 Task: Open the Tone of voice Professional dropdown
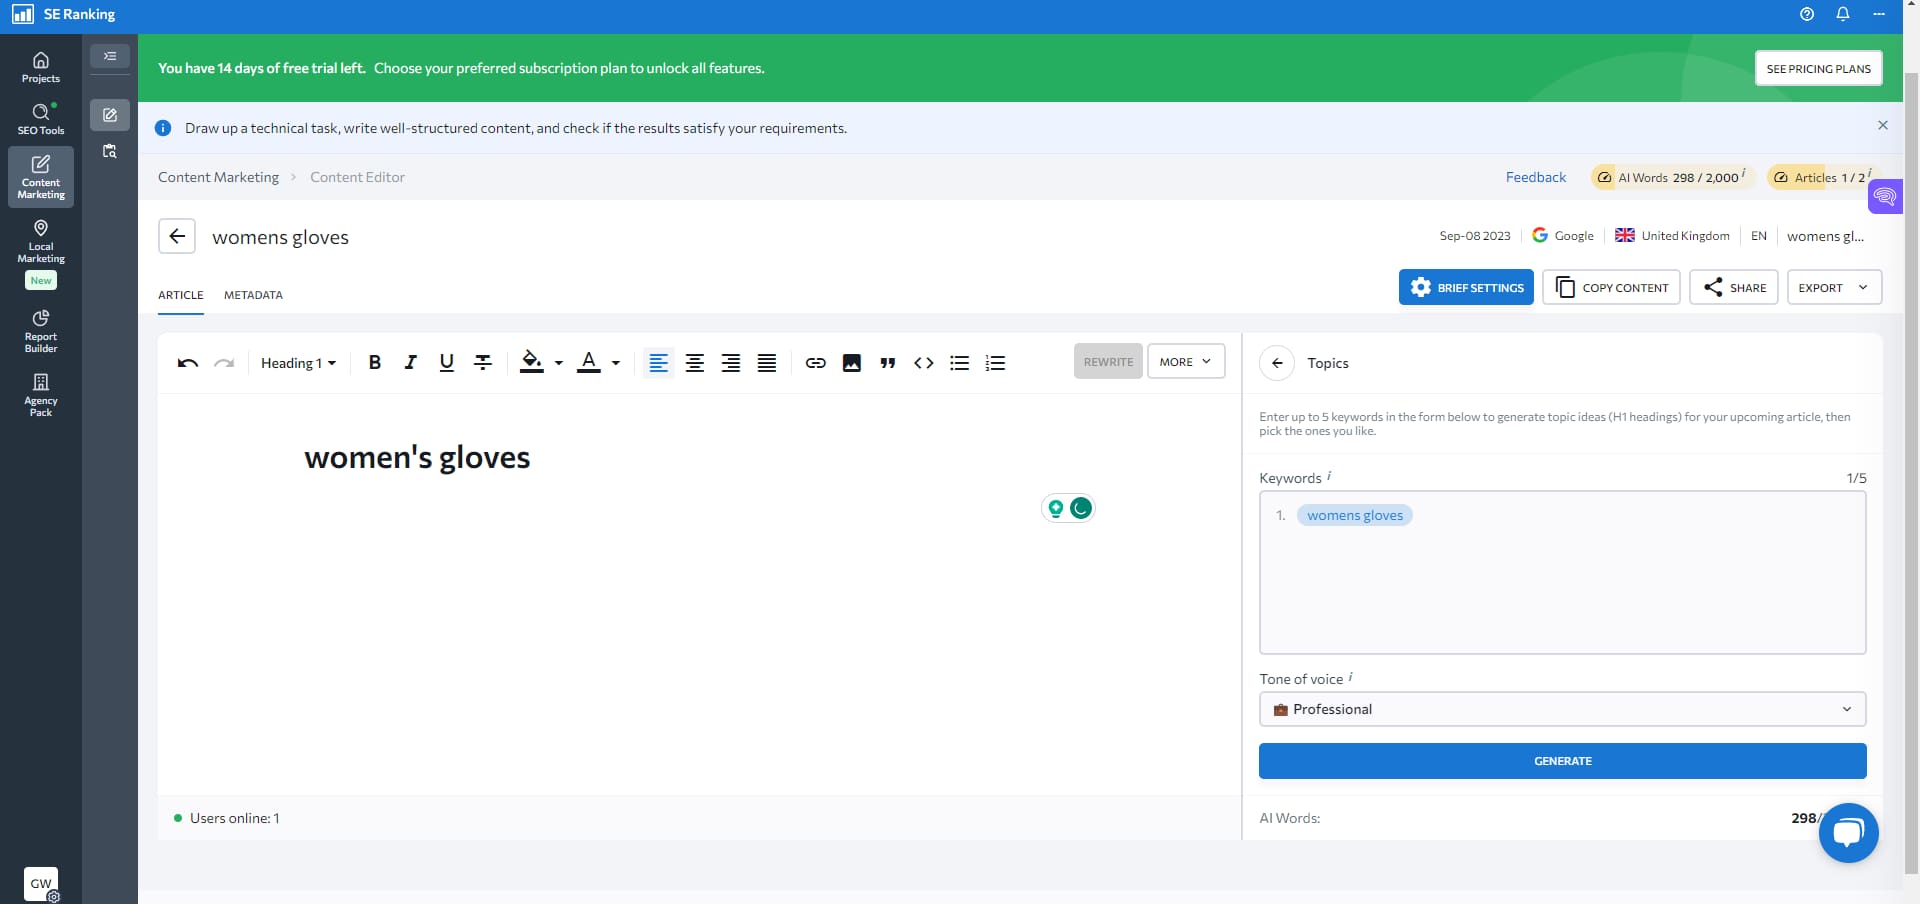tap(1562, 709)
